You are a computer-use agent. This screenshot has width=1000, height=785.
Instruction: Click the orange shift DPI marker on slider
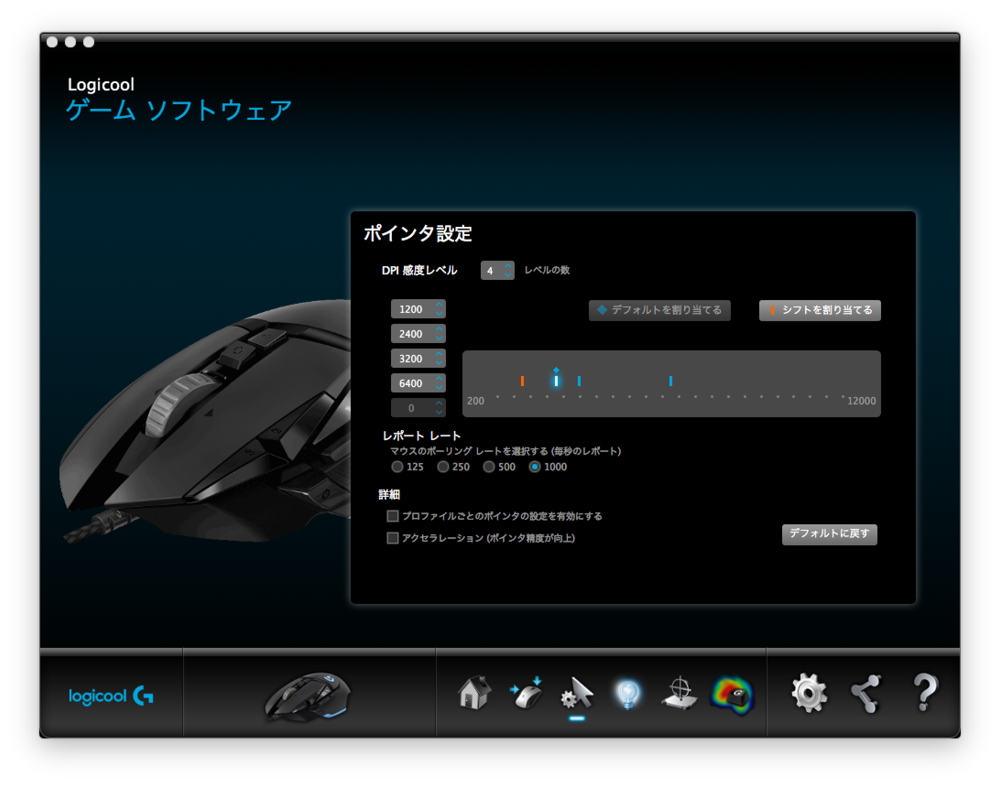[522, 381]
